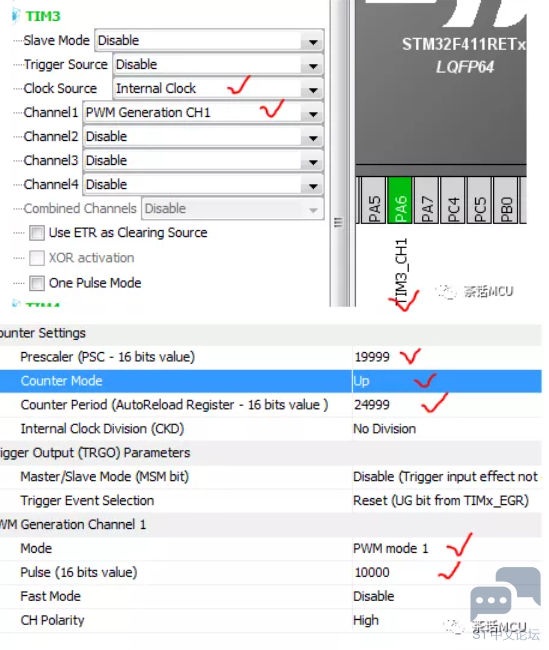Click the Internal Clock Division (CKD) label
The image size is (549, 650).
(102, 429)
